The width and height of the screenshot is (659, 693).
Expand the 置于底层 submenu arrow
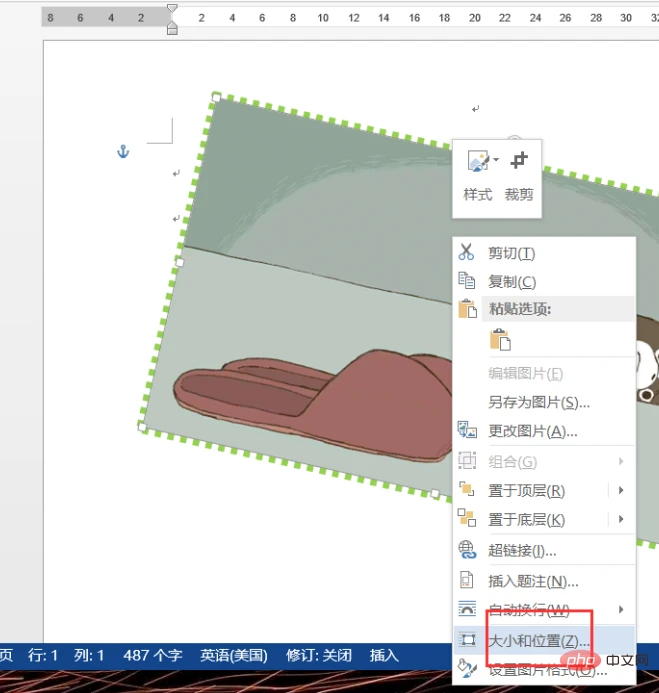[621, 519]
